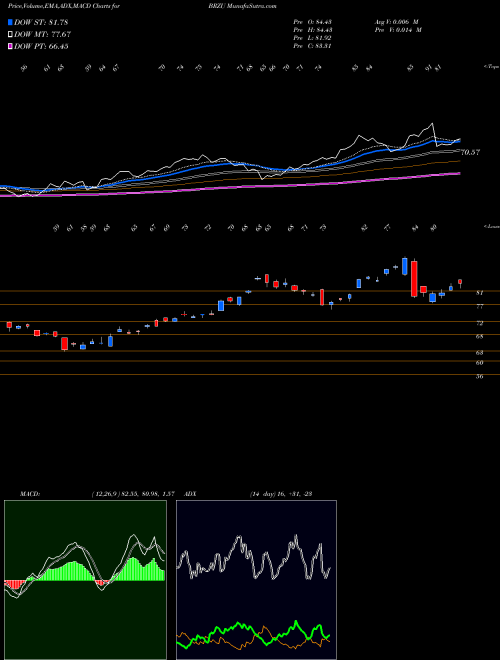
Task: Click the tall blue candlestick at the price peak
Action: click(x=405, y=266)
